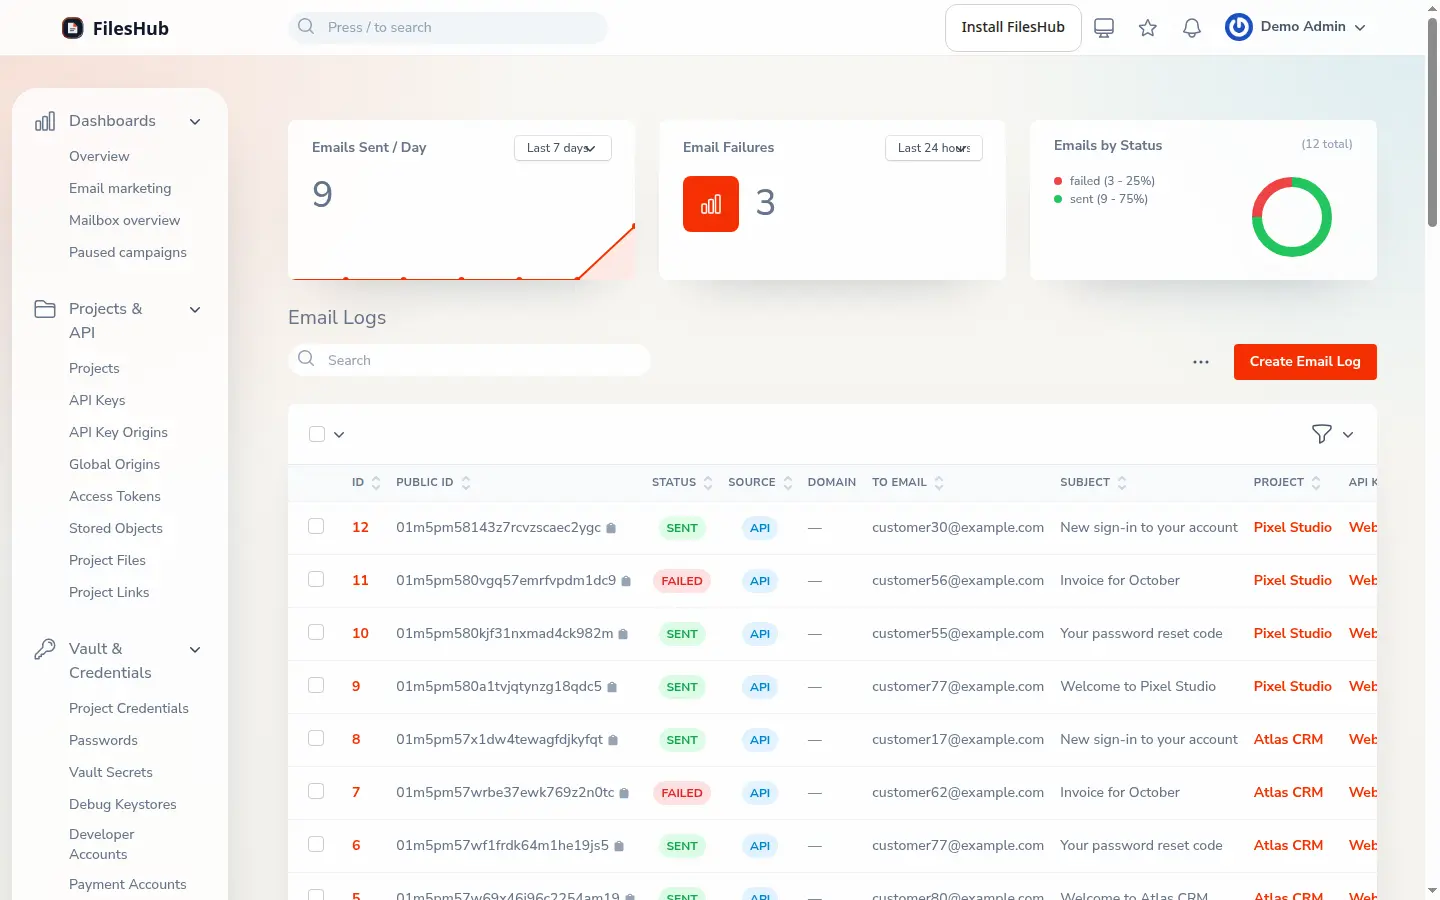Tick the select-all checkbox above table
Viewport: 1440px width, 900px height.
coord(317,434)
